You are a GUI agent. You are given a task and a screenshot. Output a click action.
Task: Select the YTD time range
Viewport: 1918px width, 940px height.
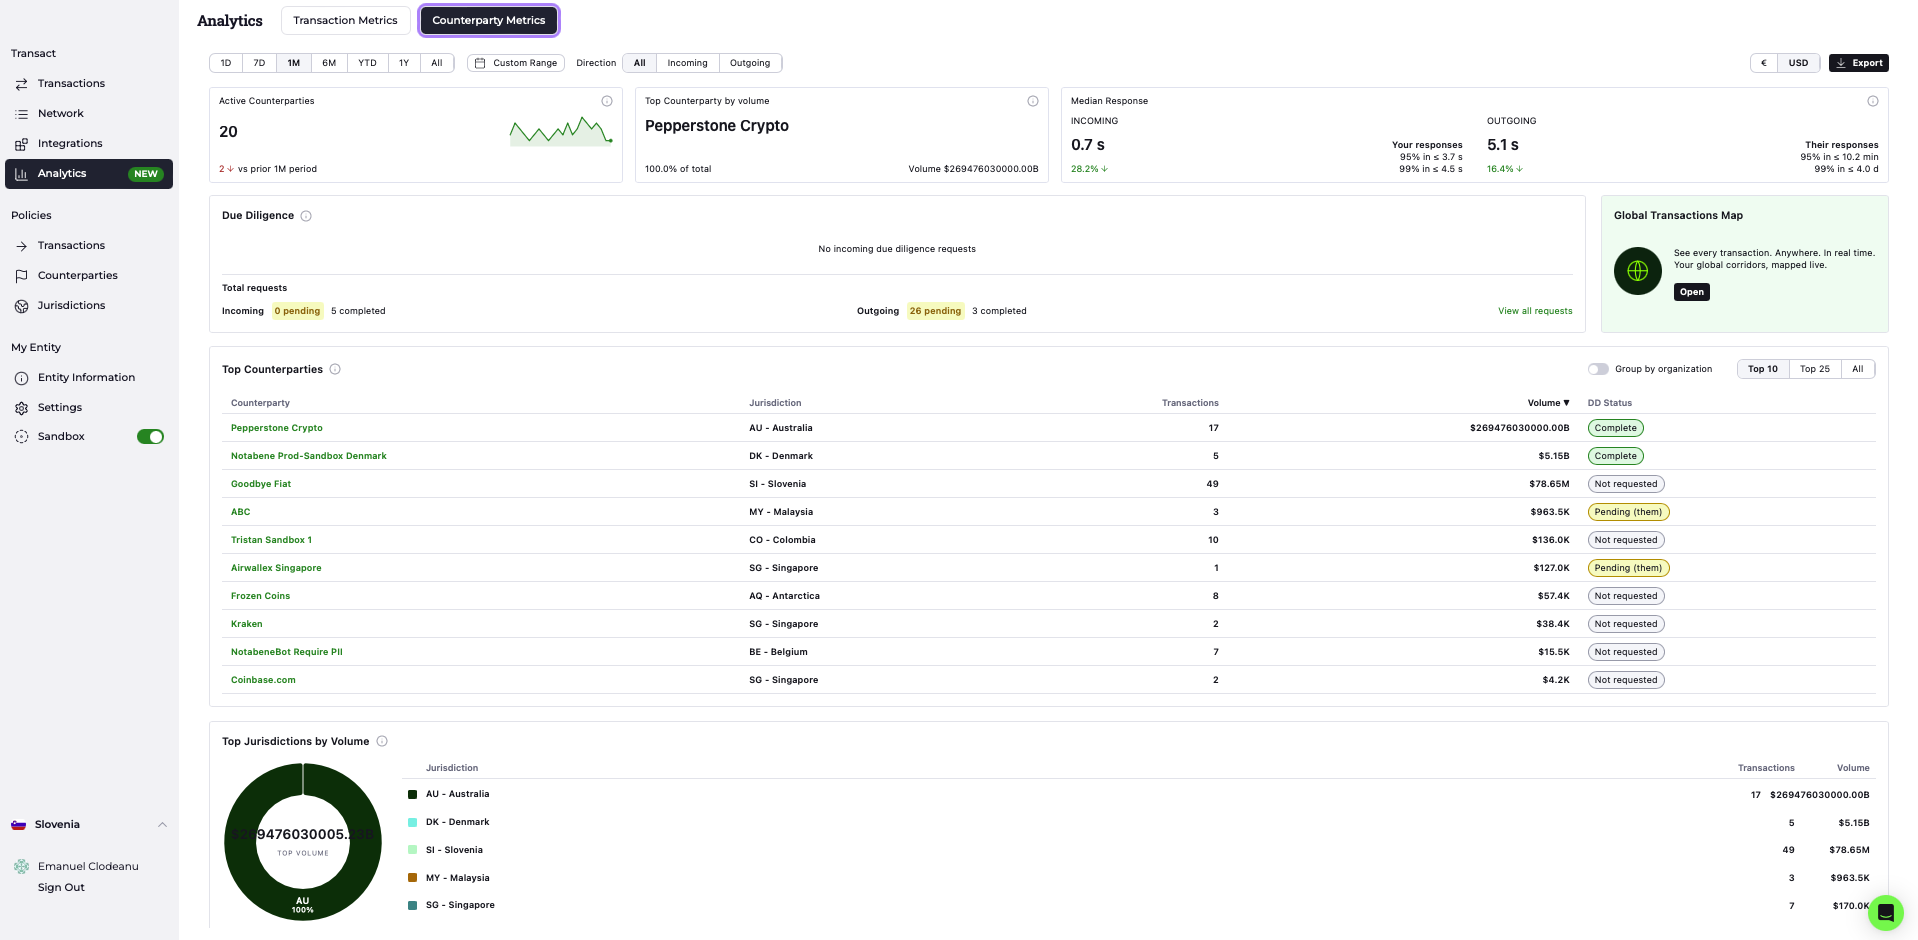tap(367, 63)
